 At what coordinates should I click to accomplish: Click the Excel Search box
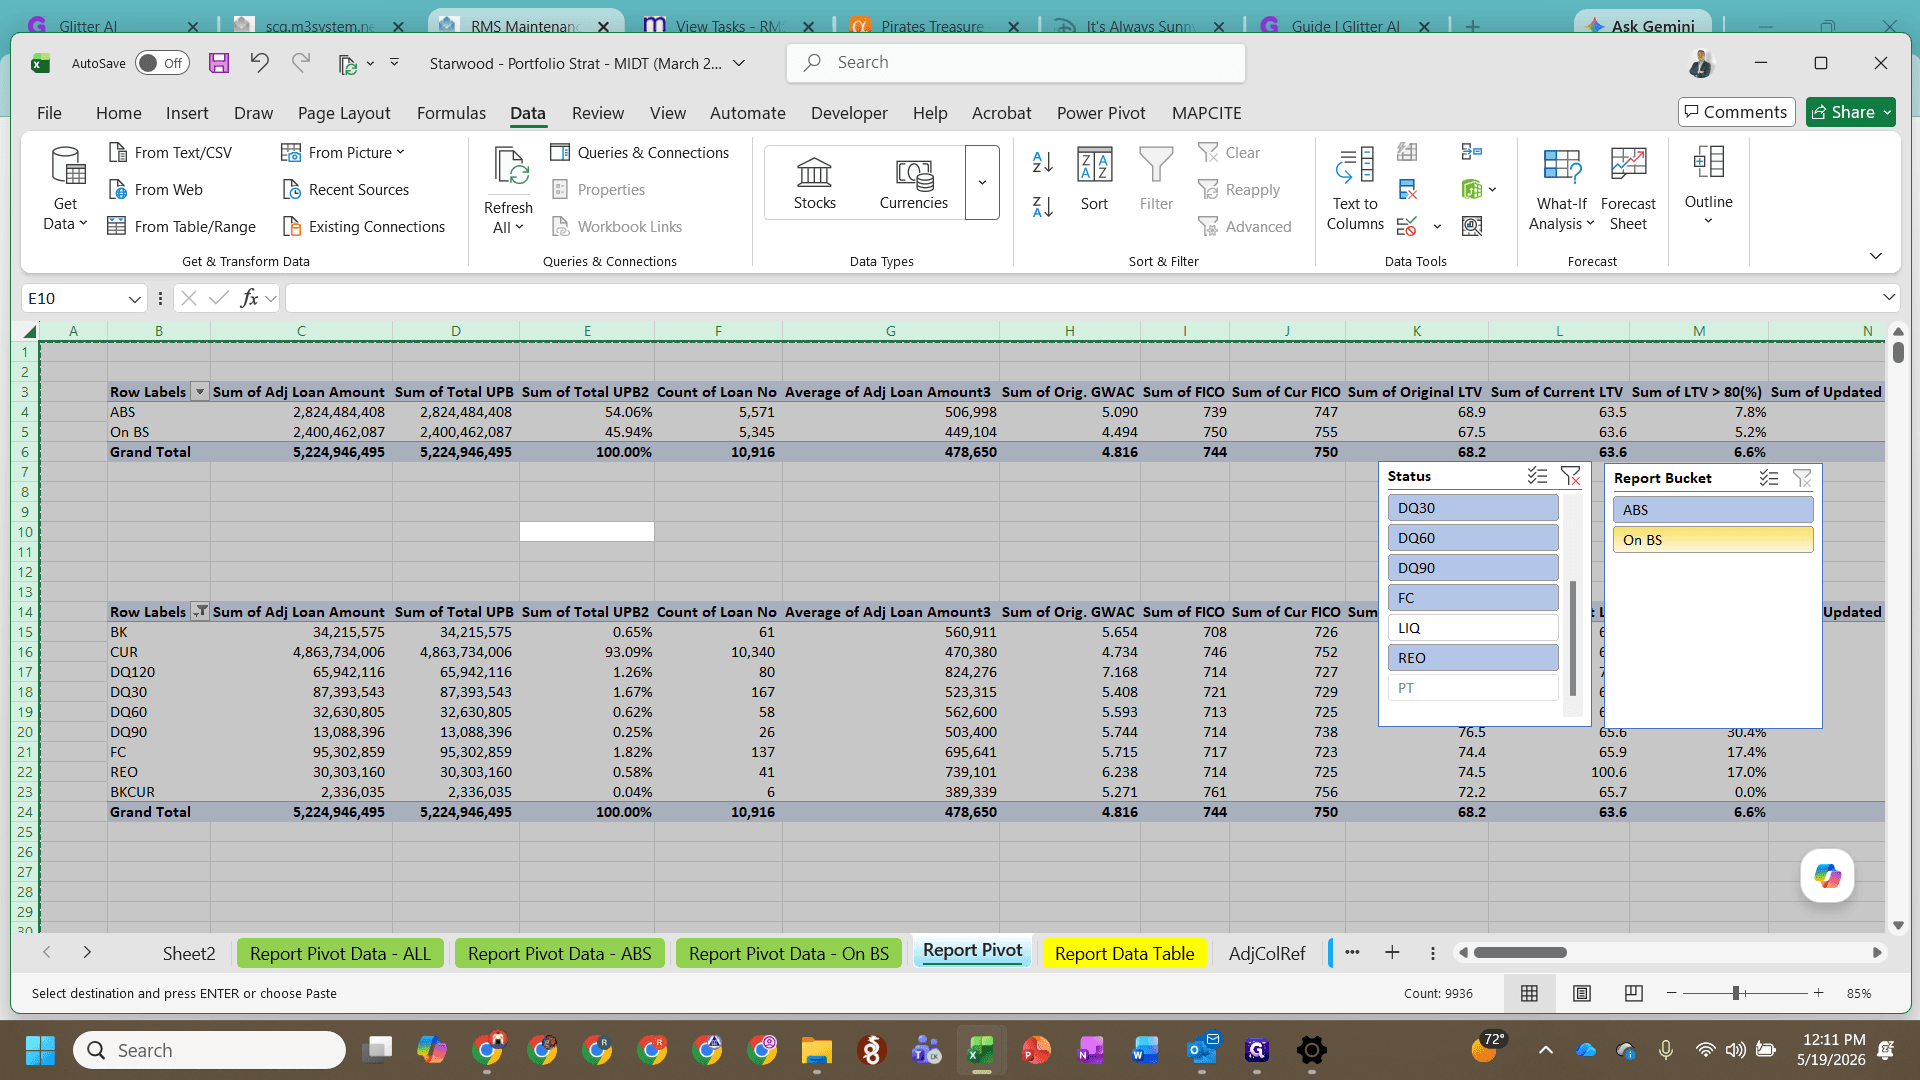[x=1016, y=62]
